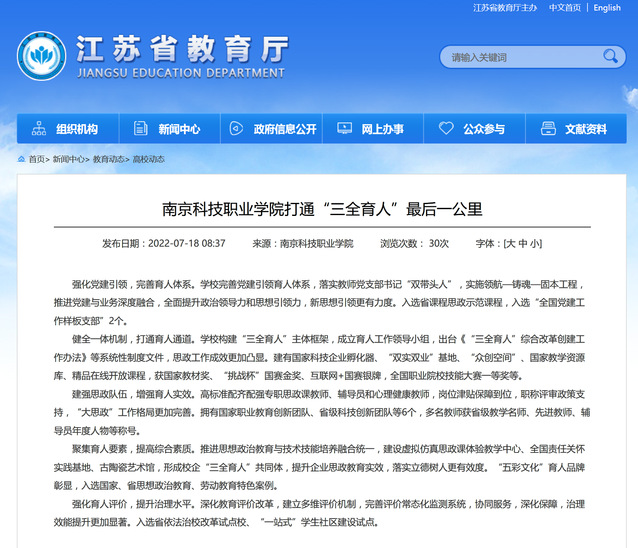
Task: Click the 公众参与 heart icon
Action: [446, 128]
